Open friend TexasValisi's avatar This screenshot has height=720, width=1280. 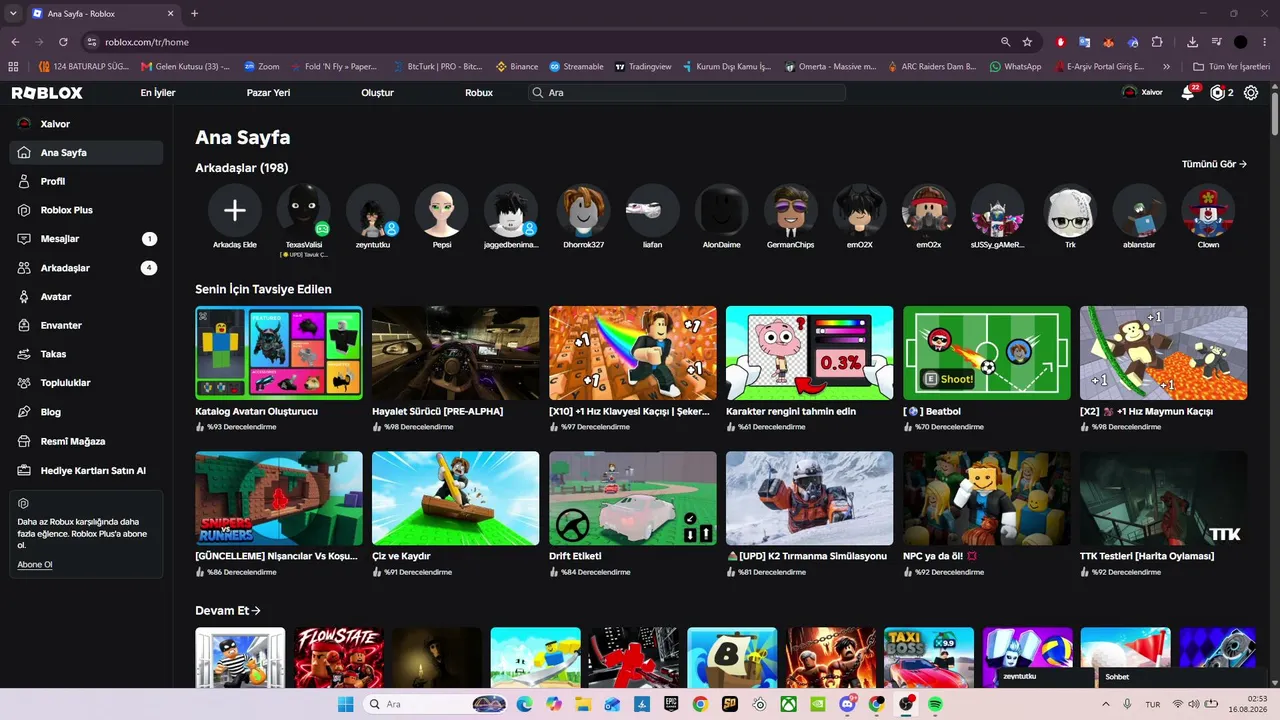click(x=304, y=210)
